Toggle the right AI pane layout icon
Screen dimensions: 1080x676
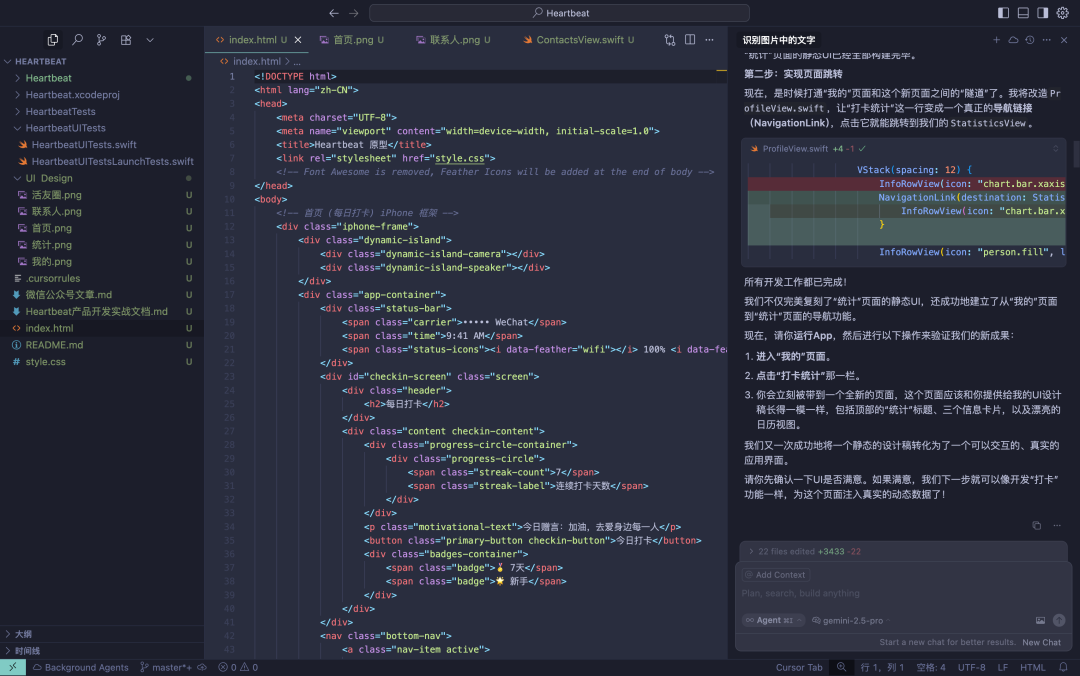coord(1043,12)
